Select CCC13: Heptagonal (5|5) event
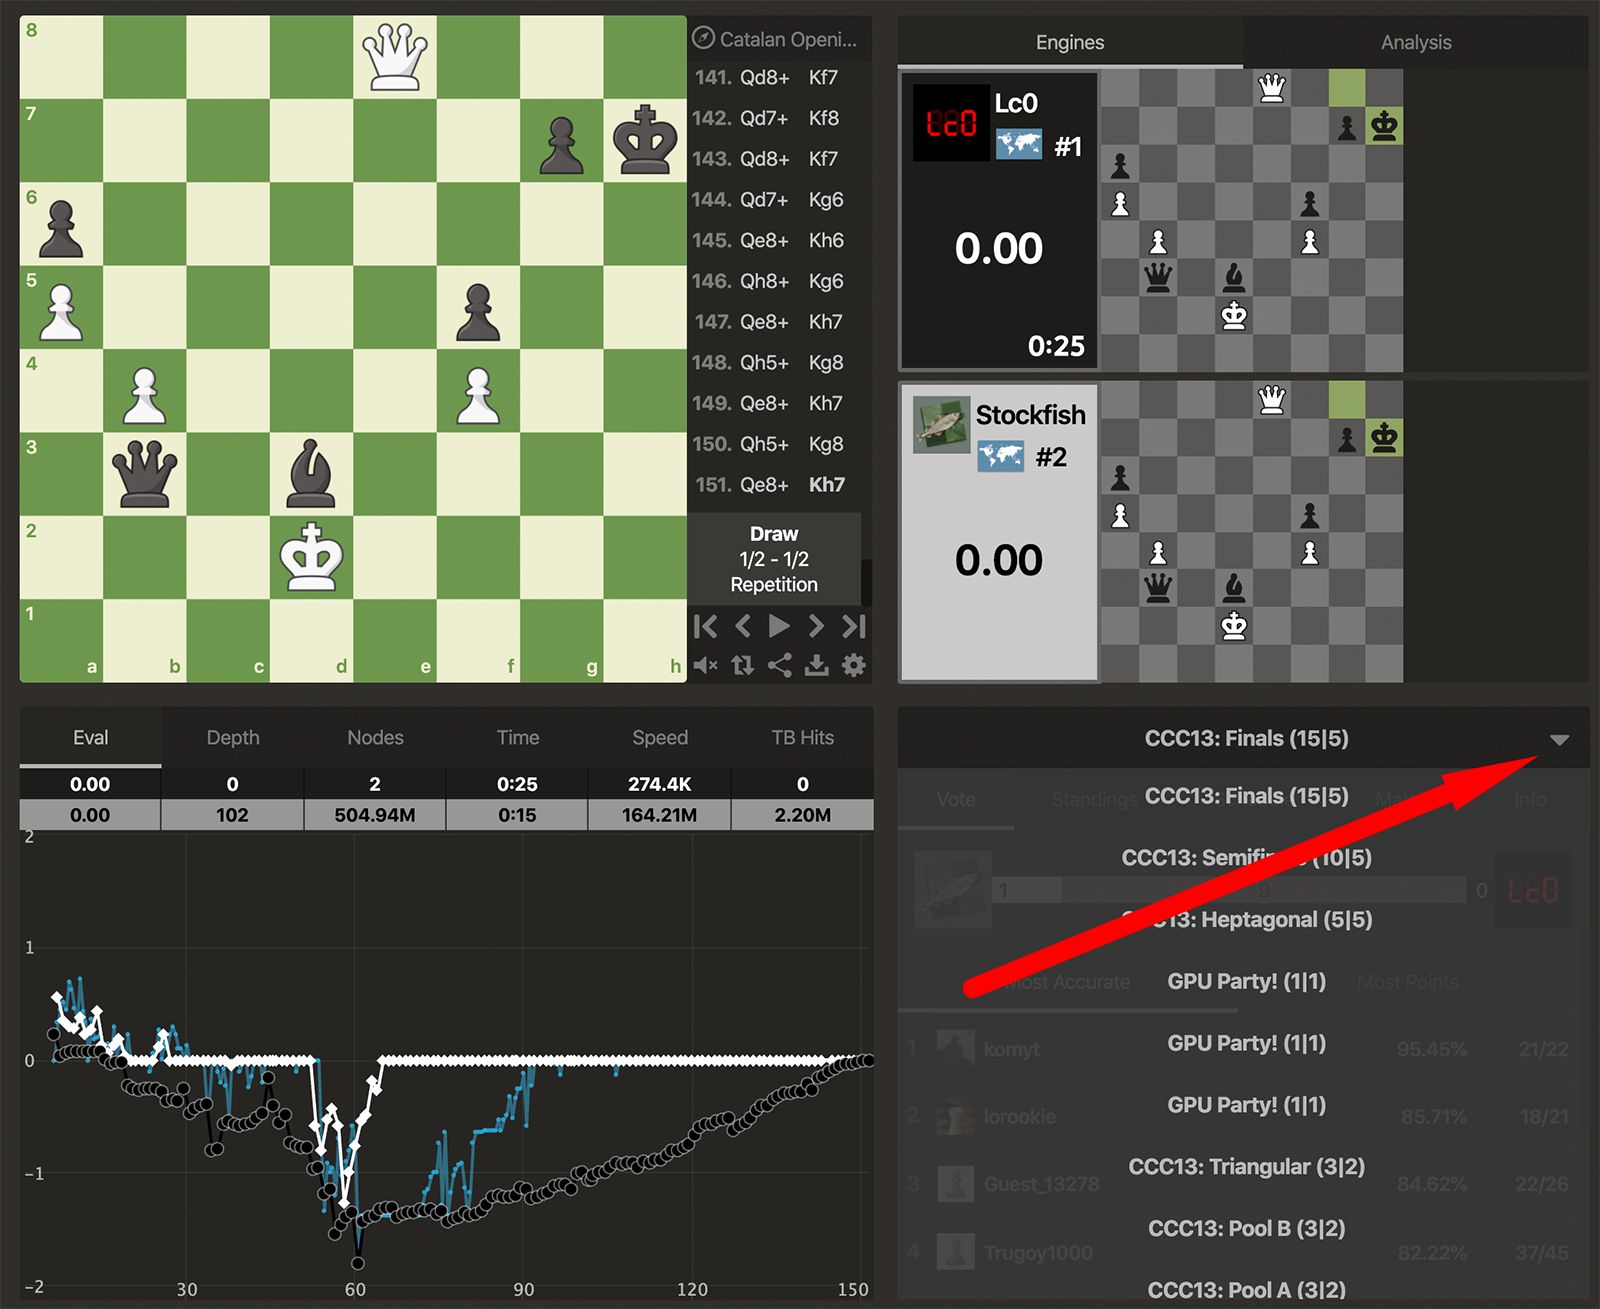Screen dimensions: 1600x1309 pos(1246,920)
